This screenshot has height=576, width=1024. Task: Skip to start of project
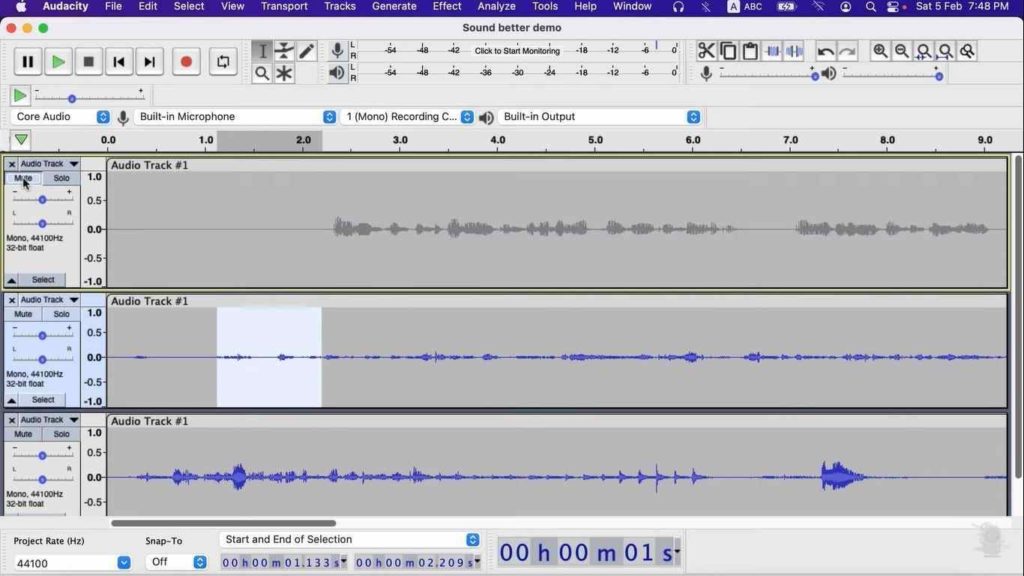(x=119, y=62)
